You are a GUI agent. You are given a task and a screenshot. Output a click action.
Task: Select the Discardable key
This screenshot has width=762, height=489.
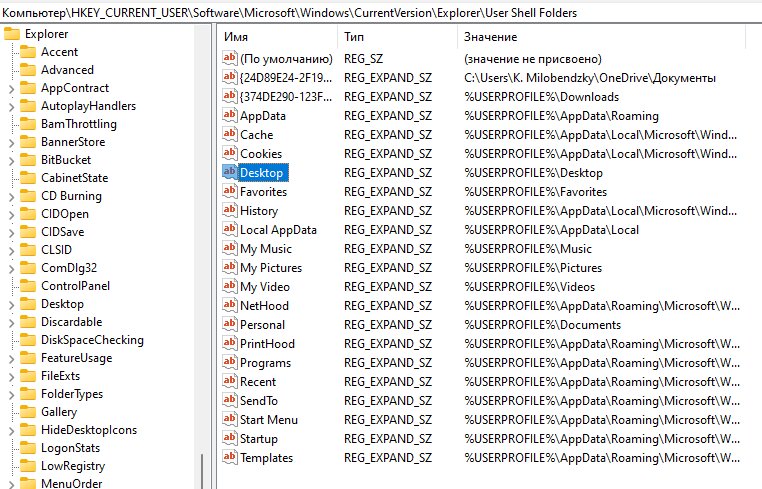(x=71, y=322)
